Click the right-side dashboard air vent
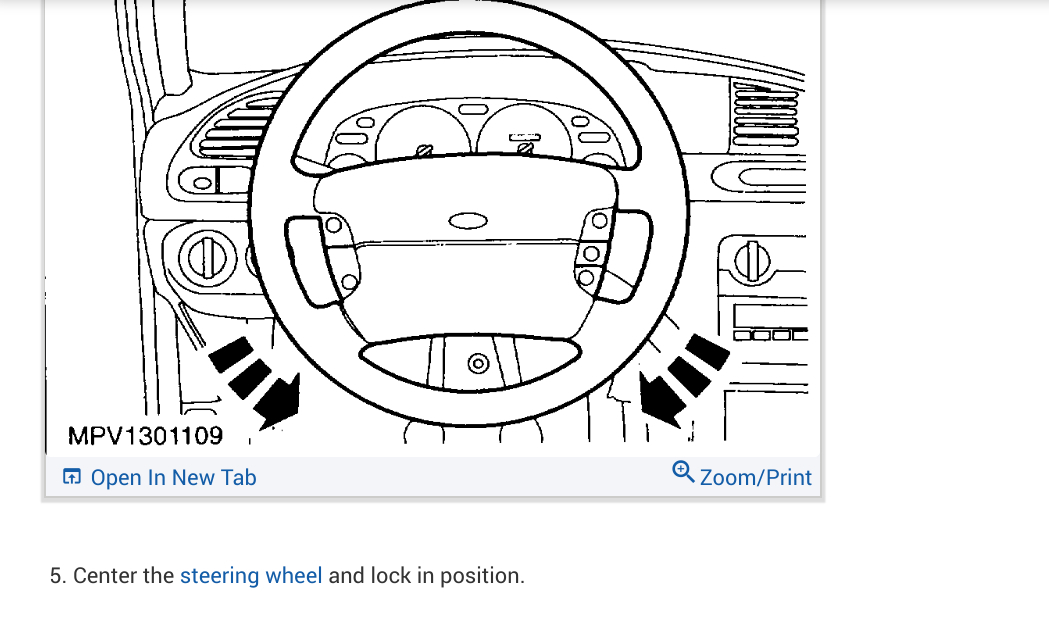This screenshot has height=619, width=1049. point(766,114)
